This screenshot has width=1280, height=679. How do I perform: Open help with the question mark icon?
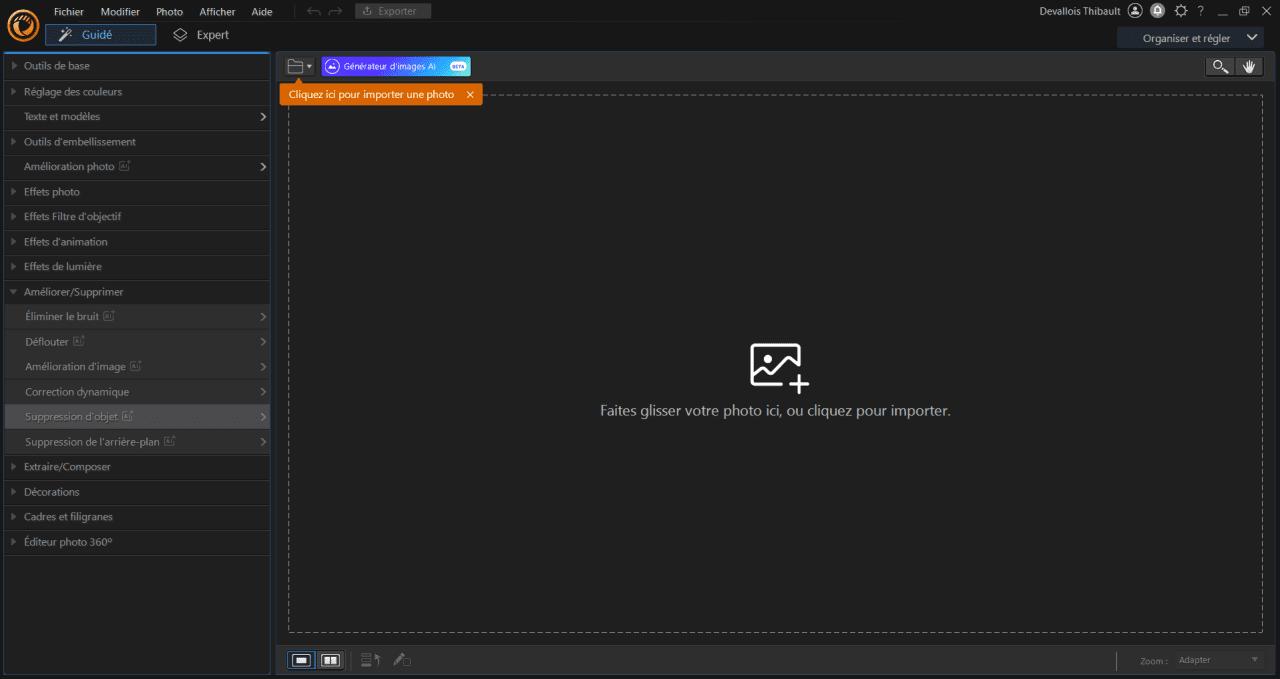pos(1200,12)
